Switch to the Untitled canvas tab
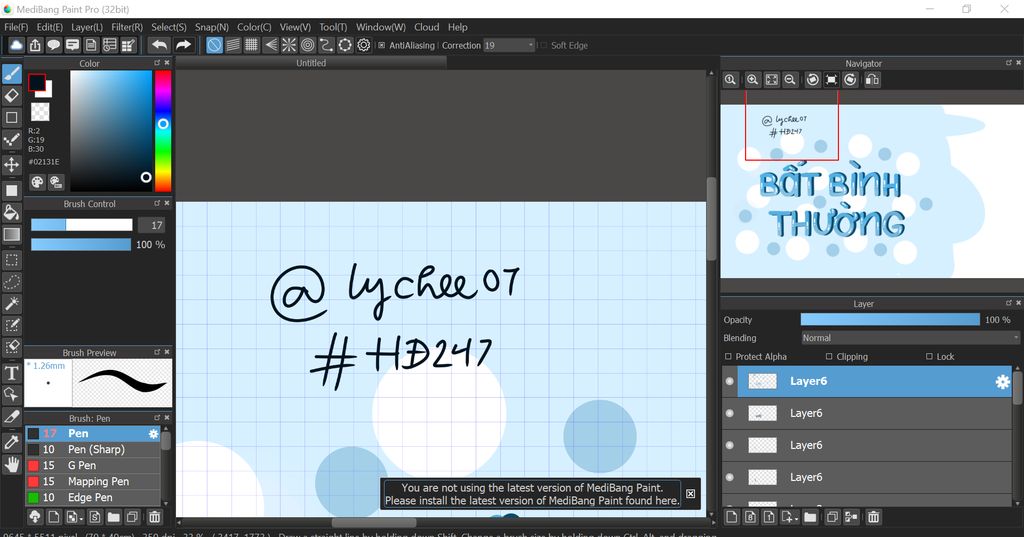The width and height of the screenshot is (1024, 537). [311, 63]
